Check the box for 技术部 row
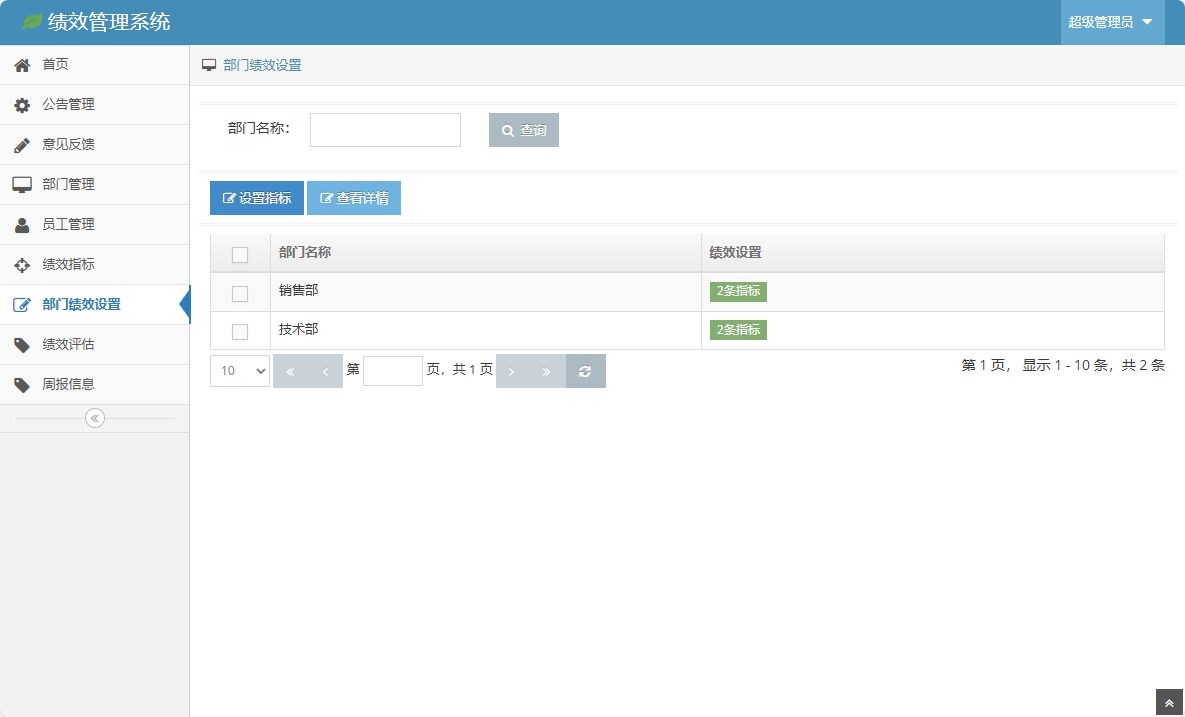Screen dimensions: 1185x717 [240, 331]
